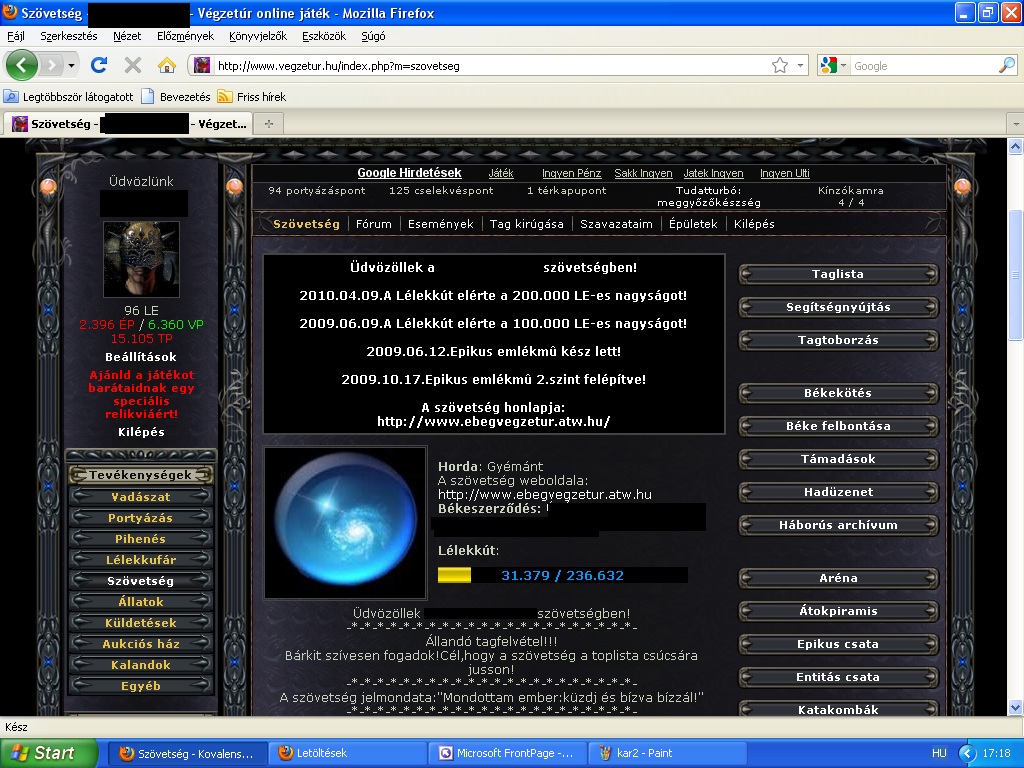Click the Google search input field

[x=920, y=65]
